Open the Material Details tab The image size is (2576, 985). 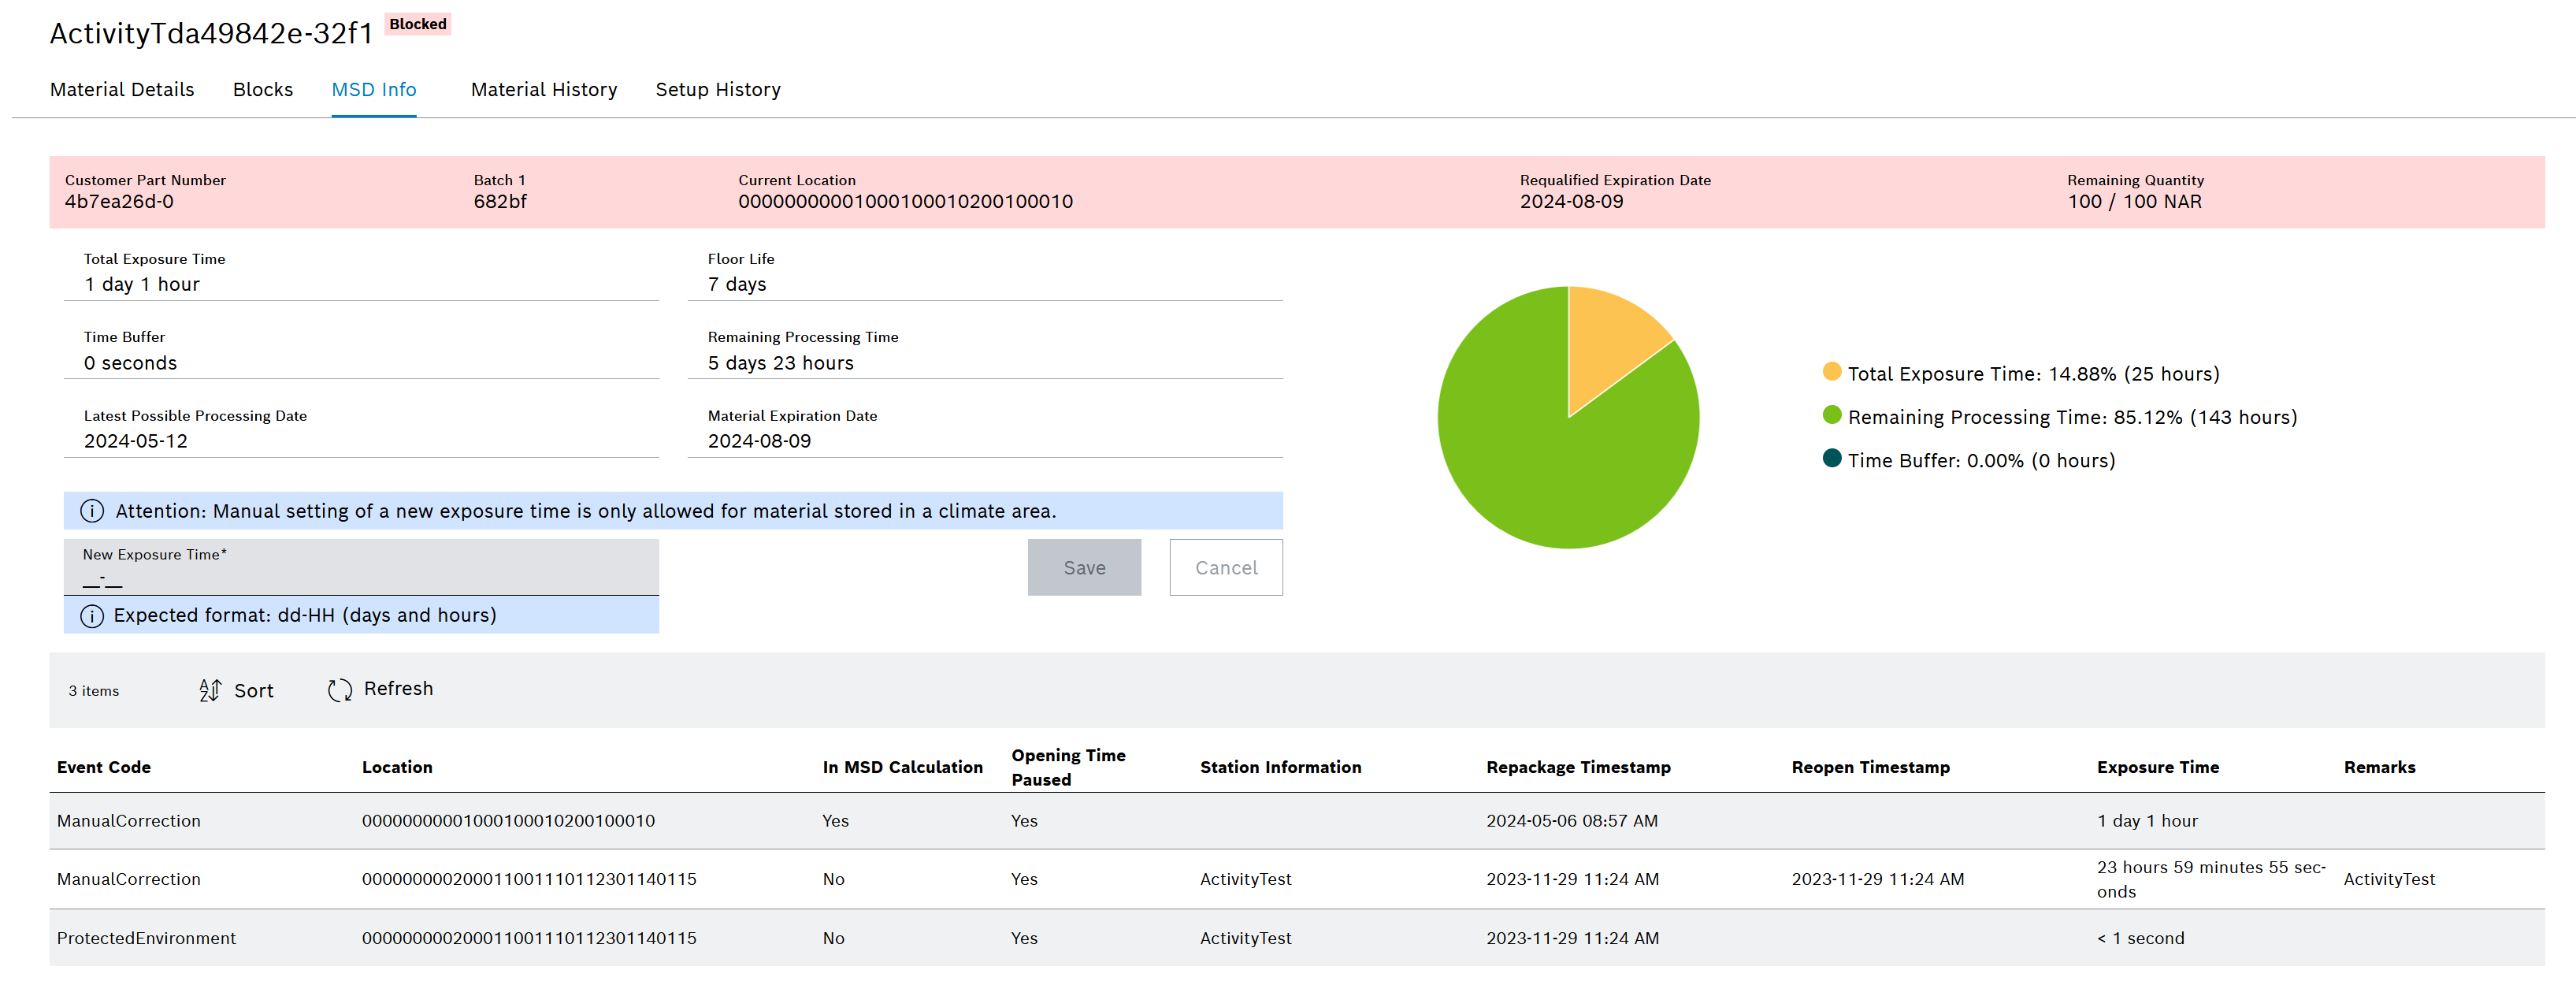click(122, 90)
